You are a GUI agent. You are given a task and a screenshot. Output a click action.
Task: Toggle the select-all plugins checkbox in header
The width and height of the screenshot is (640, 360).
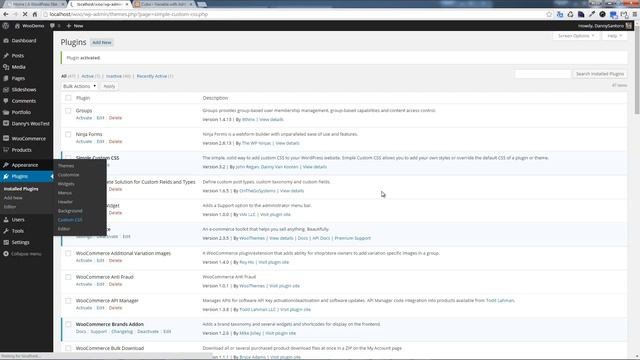[68, 98]
